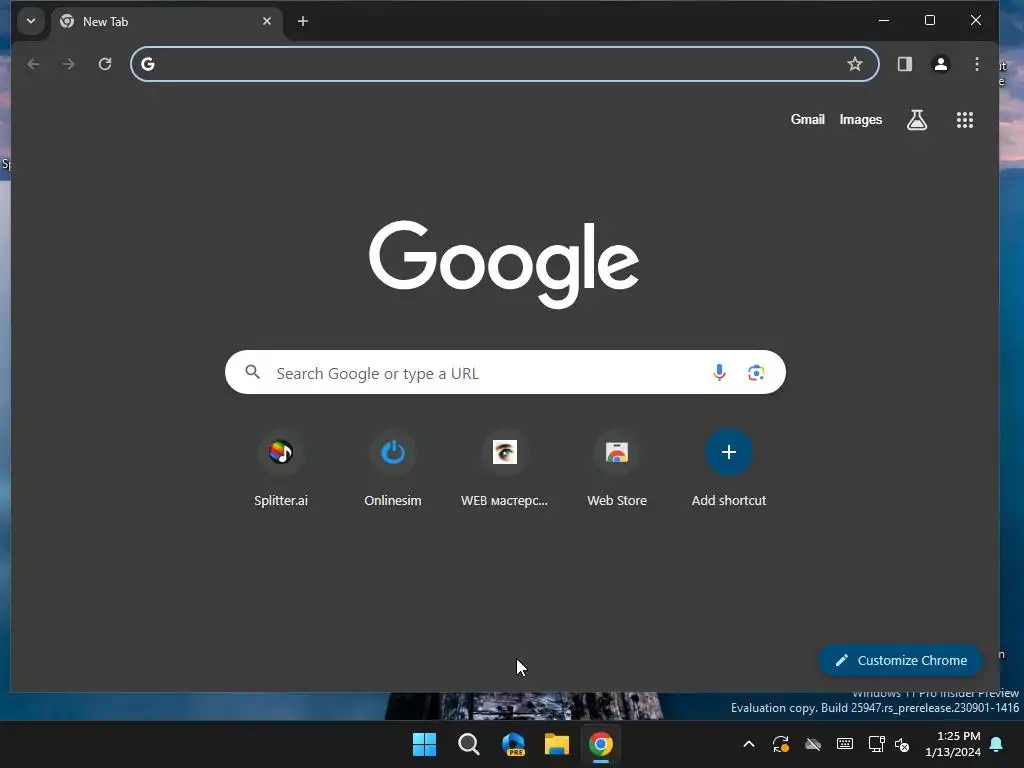Open Windows taskbar Search

click(469, 744)
